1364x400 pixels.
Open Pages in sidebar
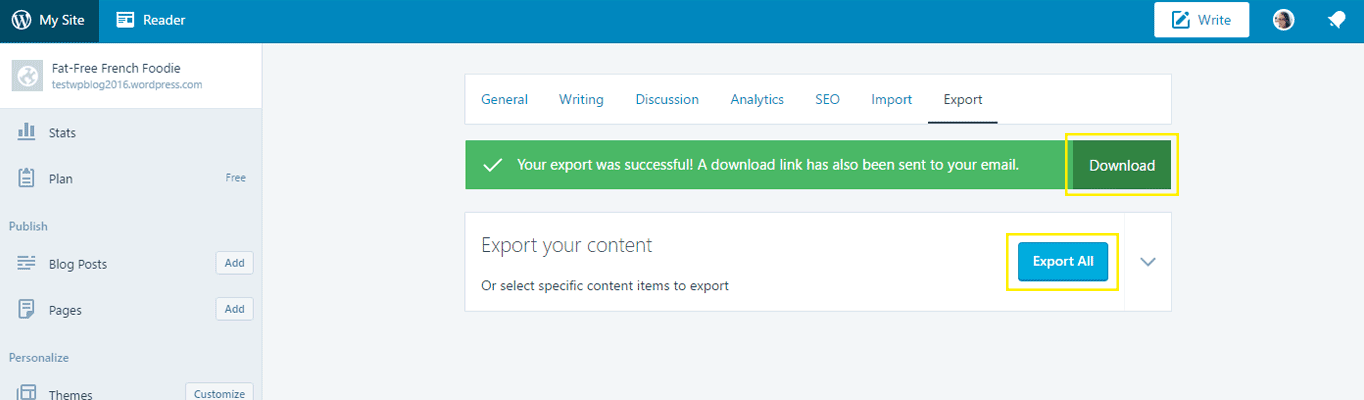pos(65,310)
